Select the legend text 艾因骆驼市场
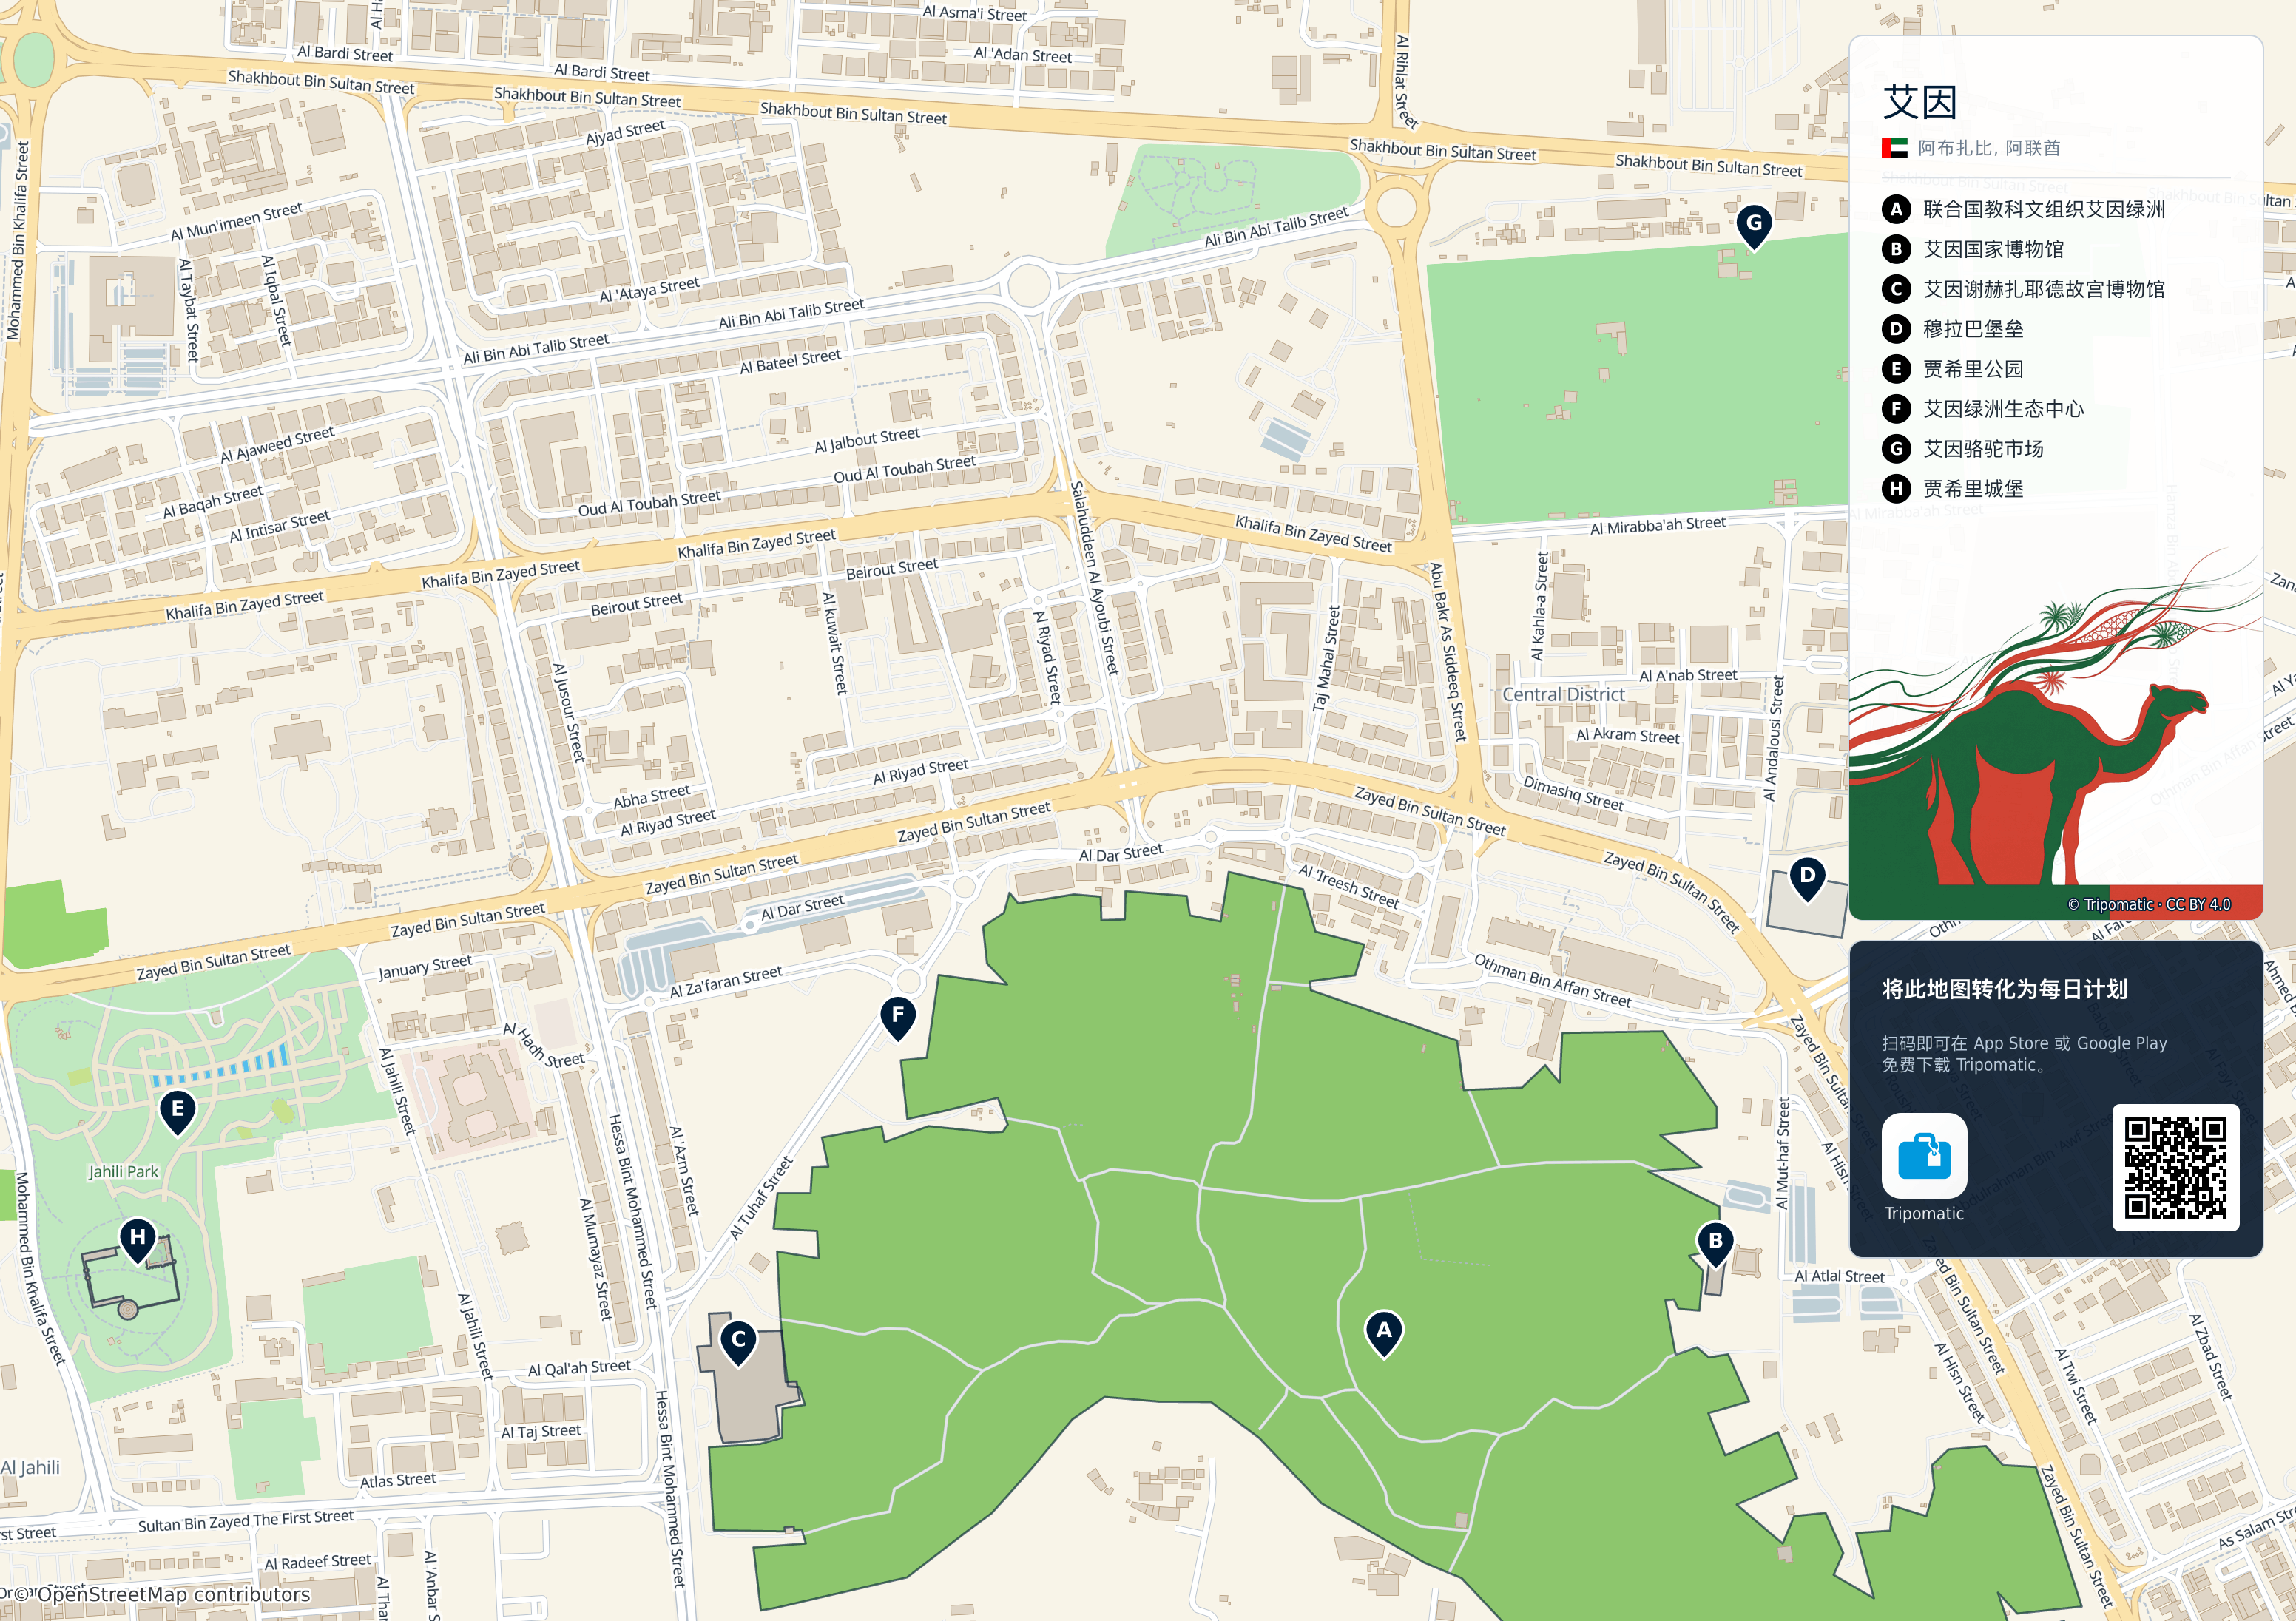 coord(1983,449)
